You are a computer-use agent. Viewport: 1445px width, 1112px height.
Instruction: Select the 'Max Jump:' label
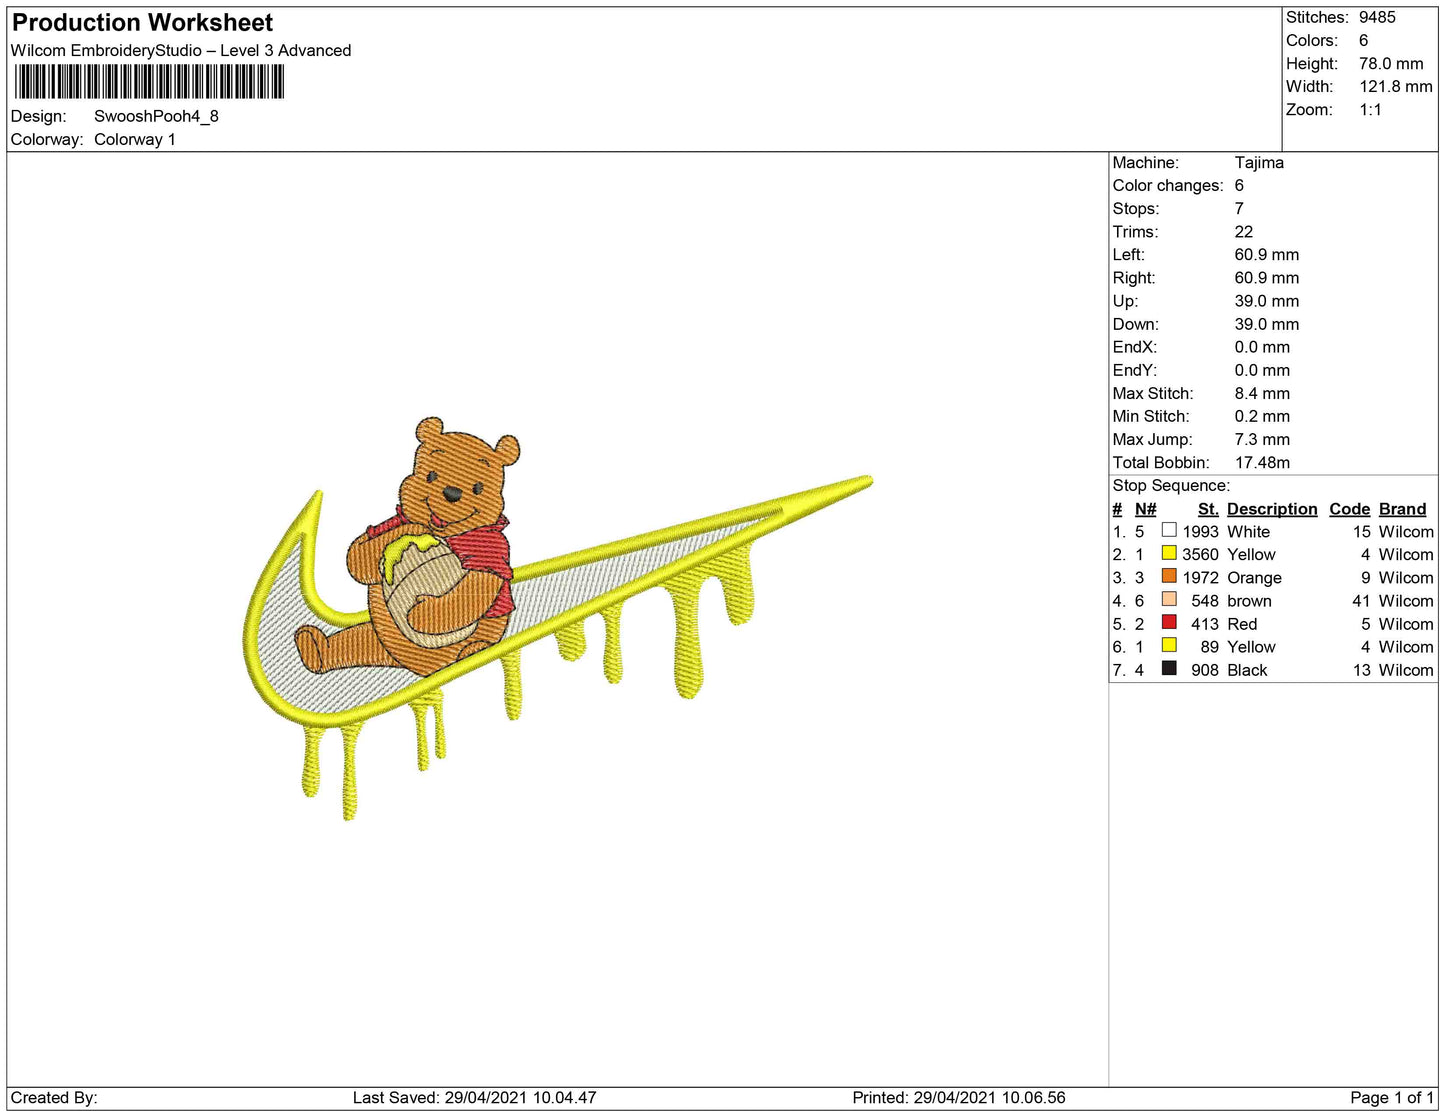1153,440
